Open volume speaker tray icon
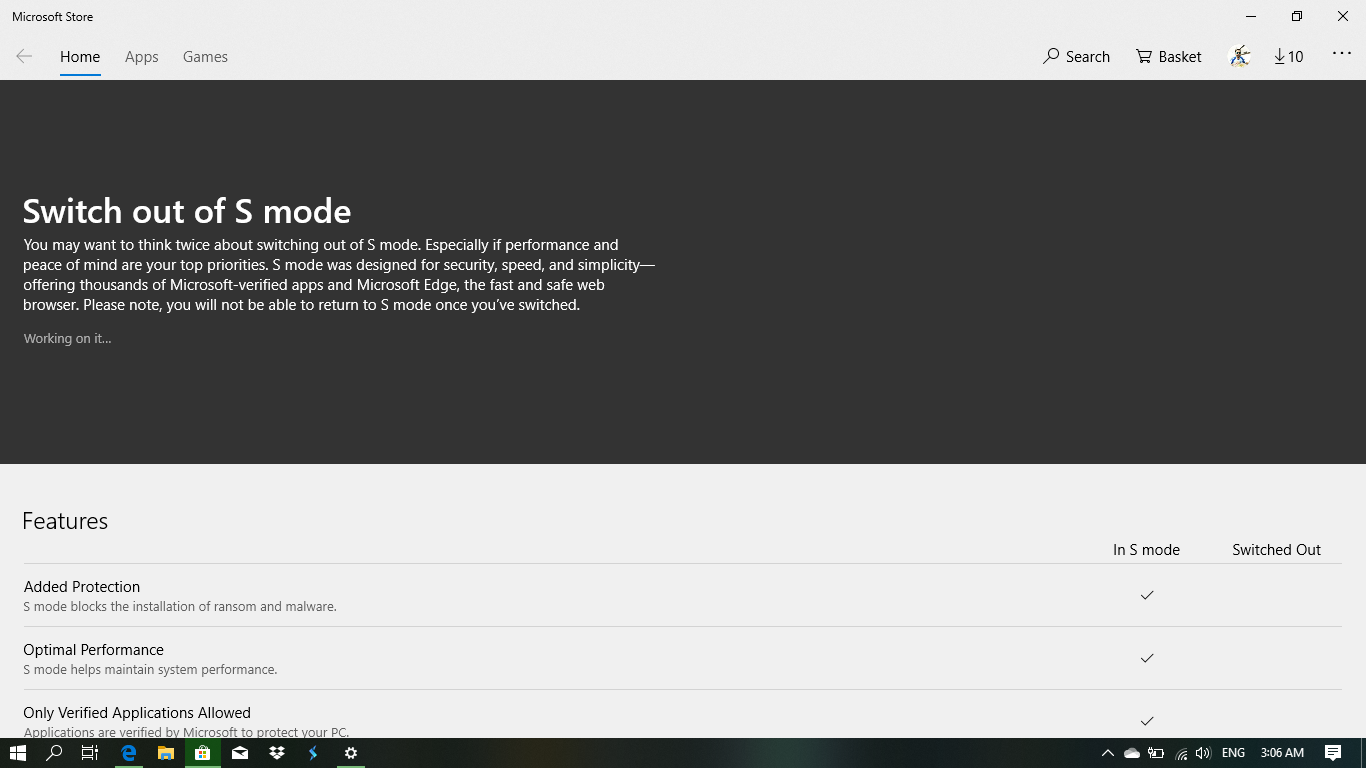This screenshot has height=768, width=1366. pyautogui.click(x=1203, y=753)
